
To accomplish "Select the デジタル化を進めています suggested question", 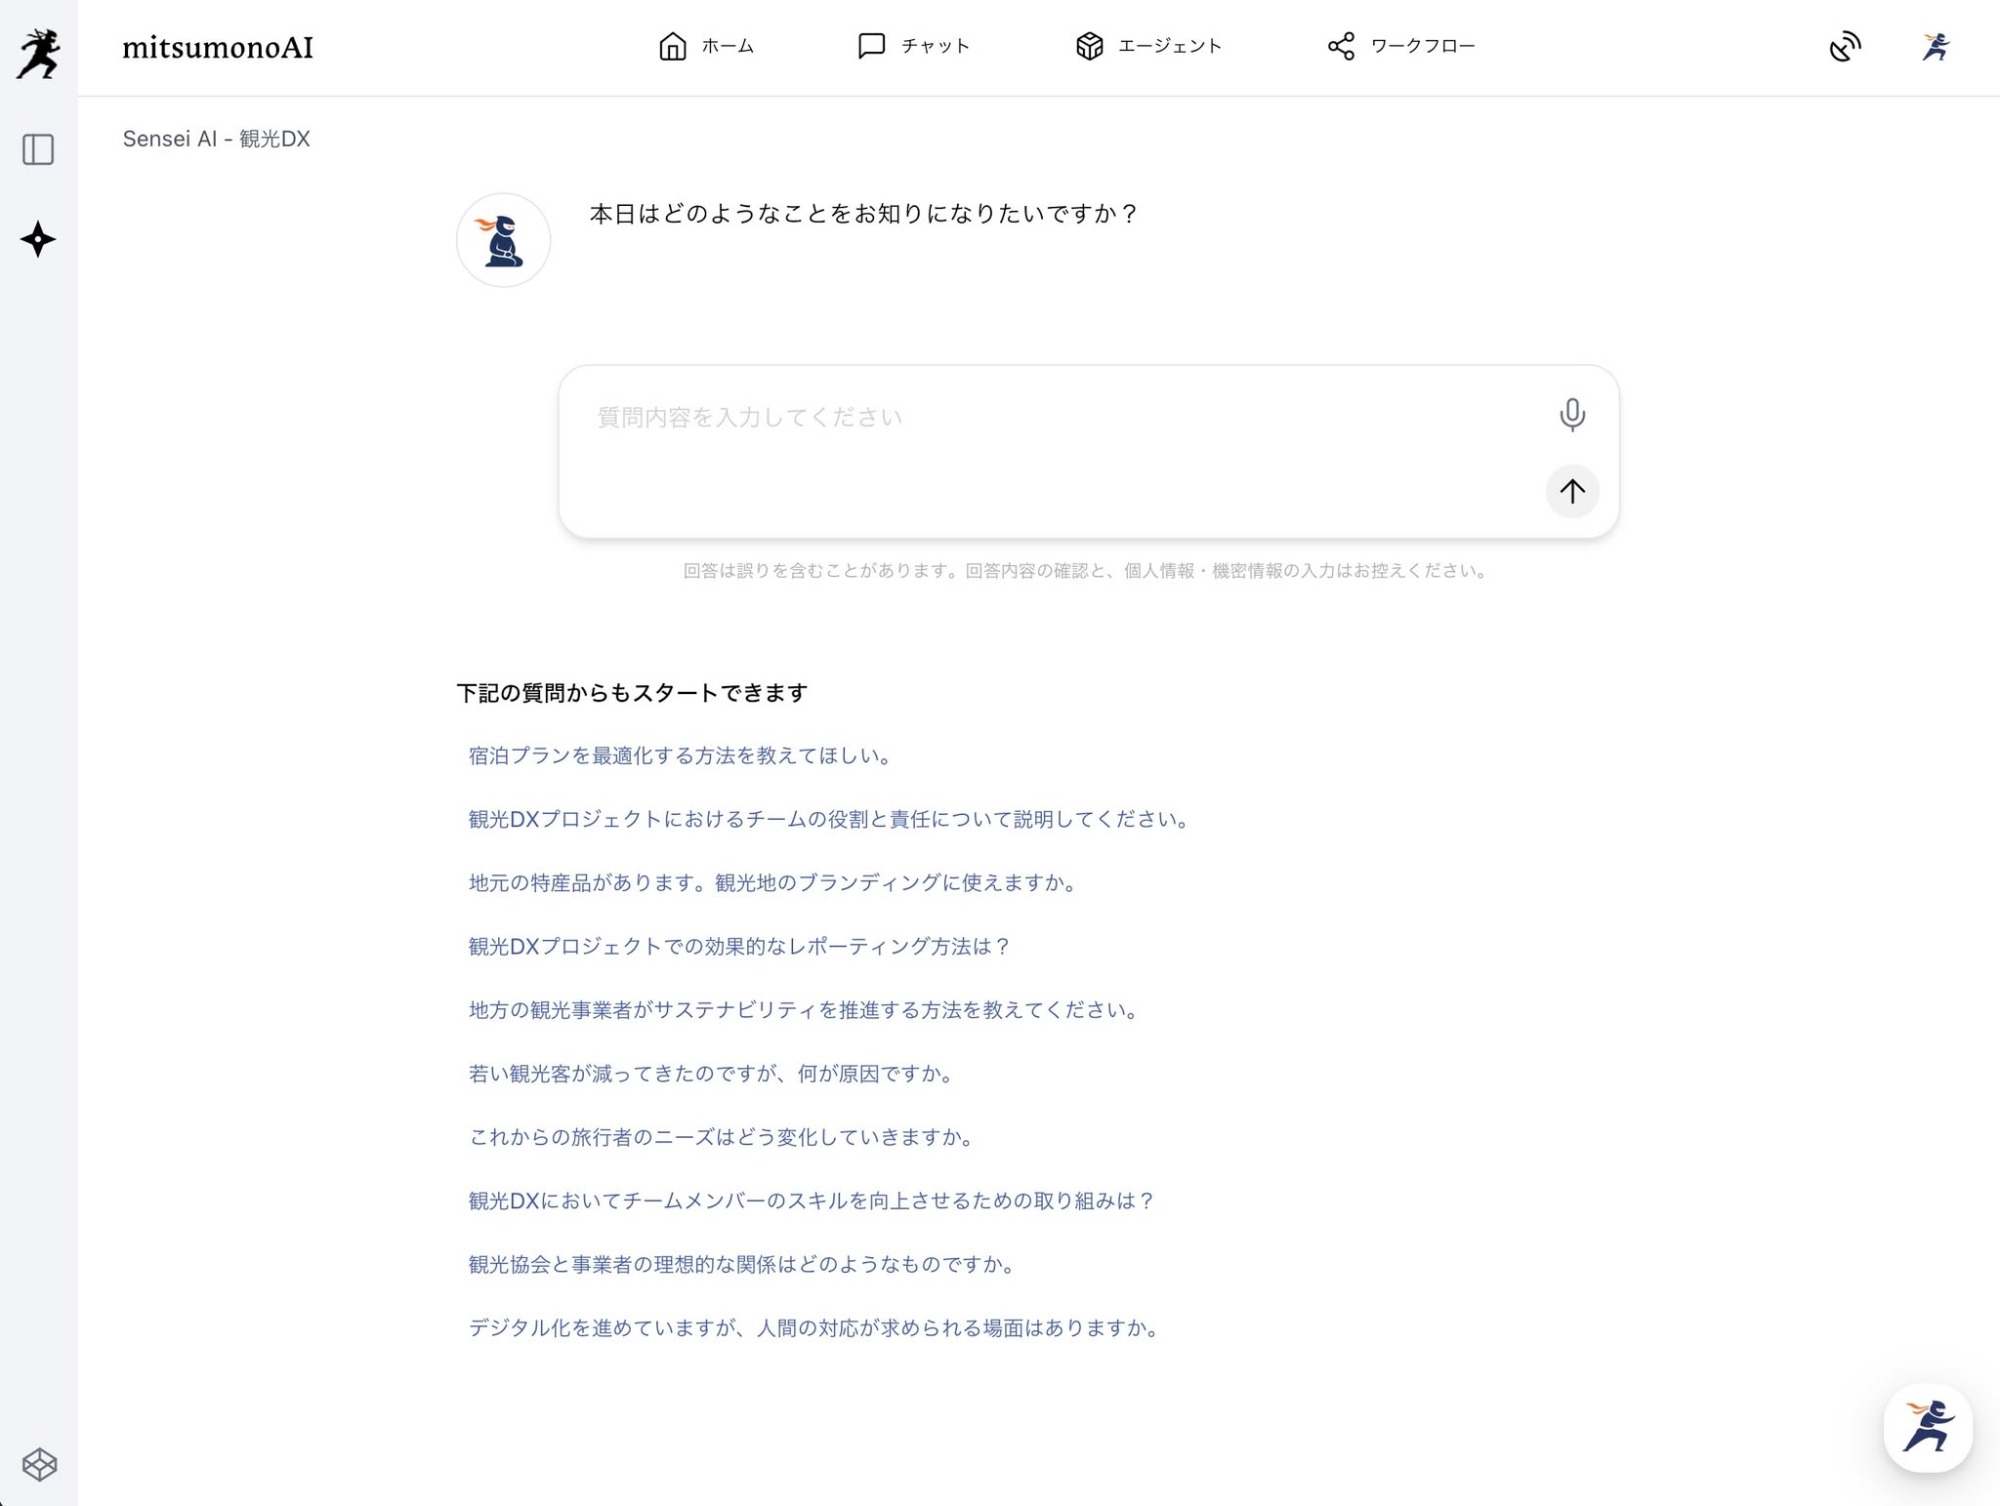I will 815,1328.
